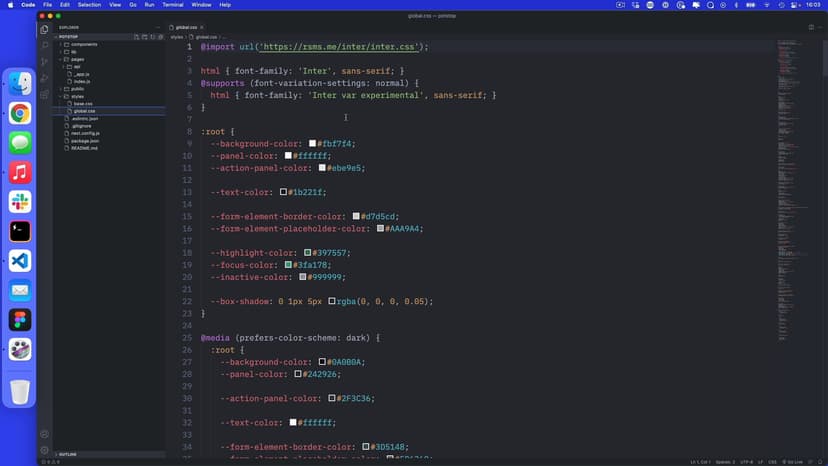Collapse the styles folder
The height and width of the screenshot is (466, 828).
(77, 96)
